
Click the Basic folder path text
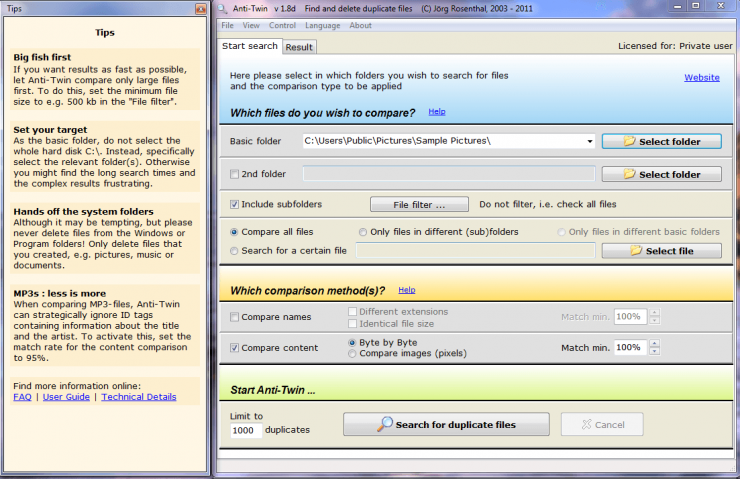point(397,141)
